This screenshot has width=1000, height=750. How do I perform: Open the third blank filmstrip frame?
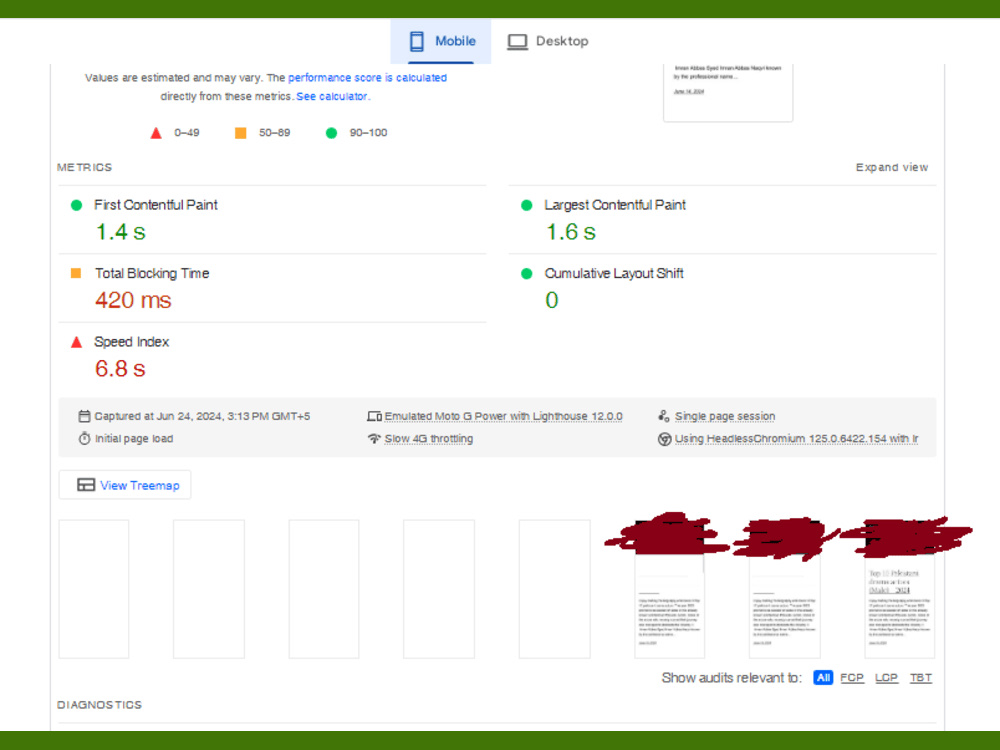coord(324,589)
